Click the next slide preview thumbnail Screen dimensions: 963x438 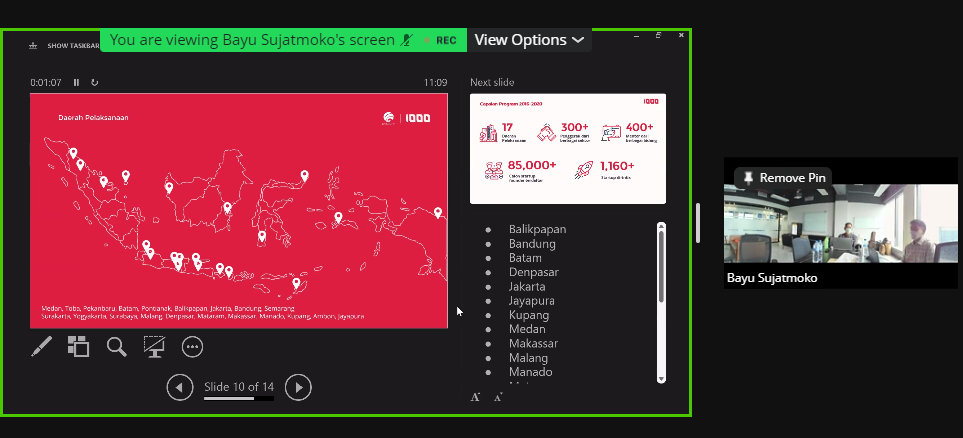567,148
